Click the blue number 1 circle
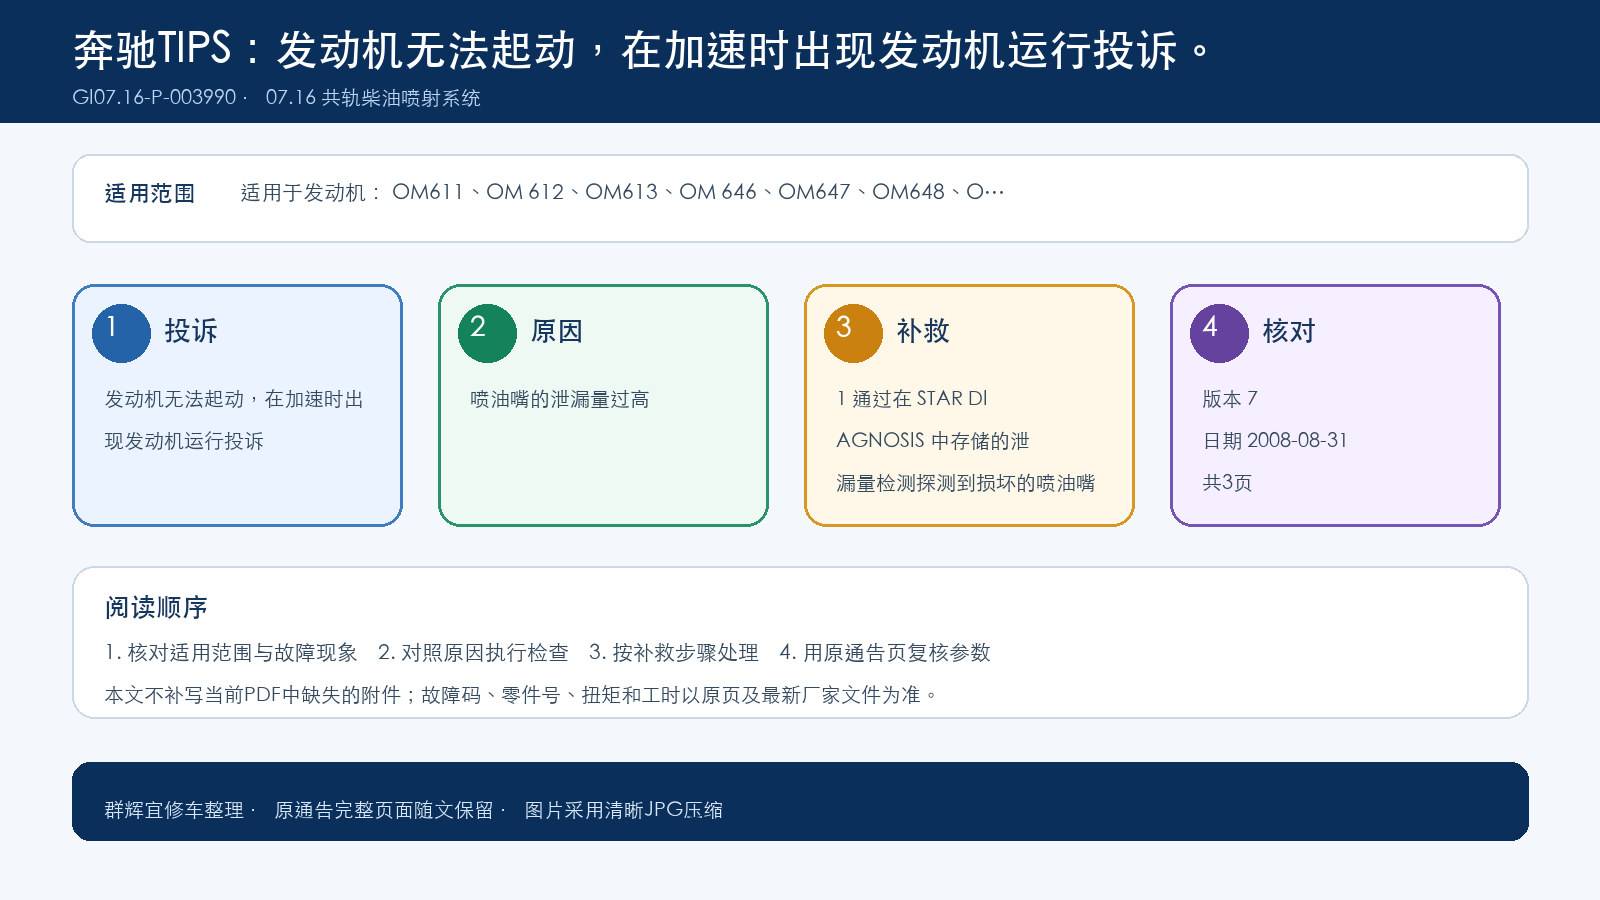The width and height of the screenshot is (1600, 900). (x=121, y=333)
